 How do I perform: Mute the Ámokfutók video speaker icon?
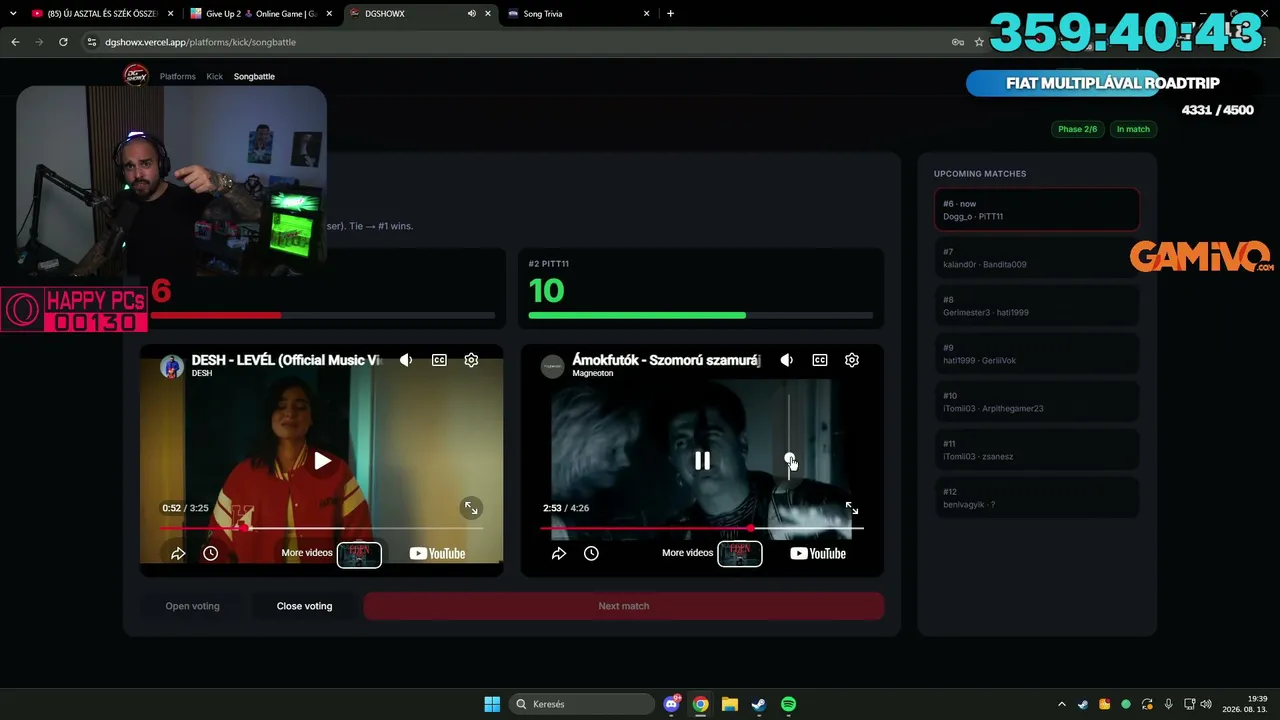coord(787,360)
